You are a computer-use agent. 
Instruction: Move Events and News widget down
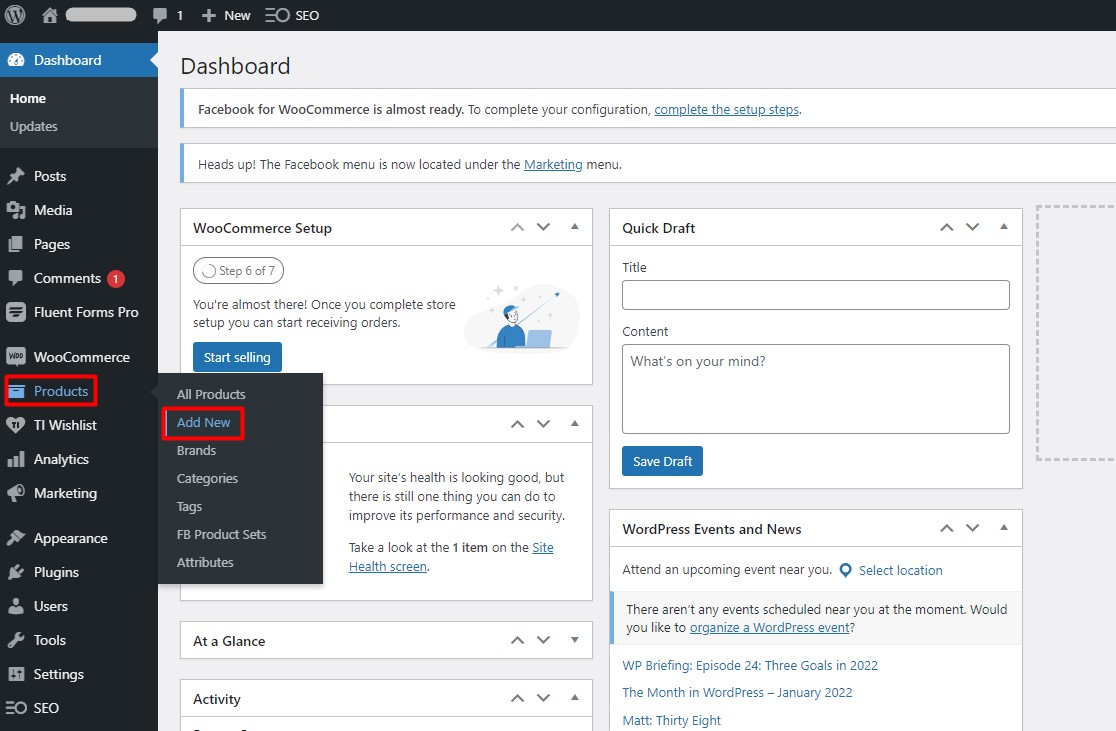click(972, 528)
